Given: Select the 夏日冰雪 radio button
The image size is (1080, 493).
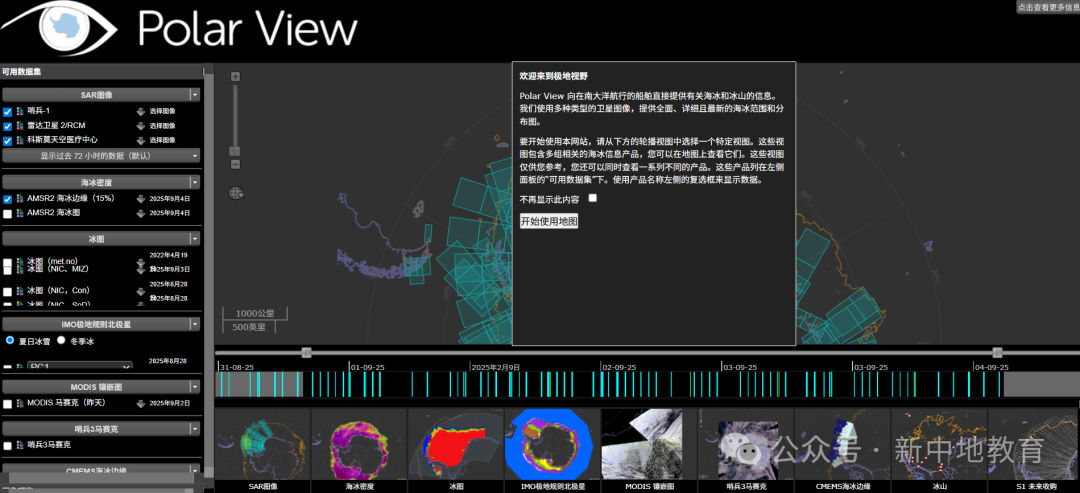Looking at the screenshot, I should point(10,340).
